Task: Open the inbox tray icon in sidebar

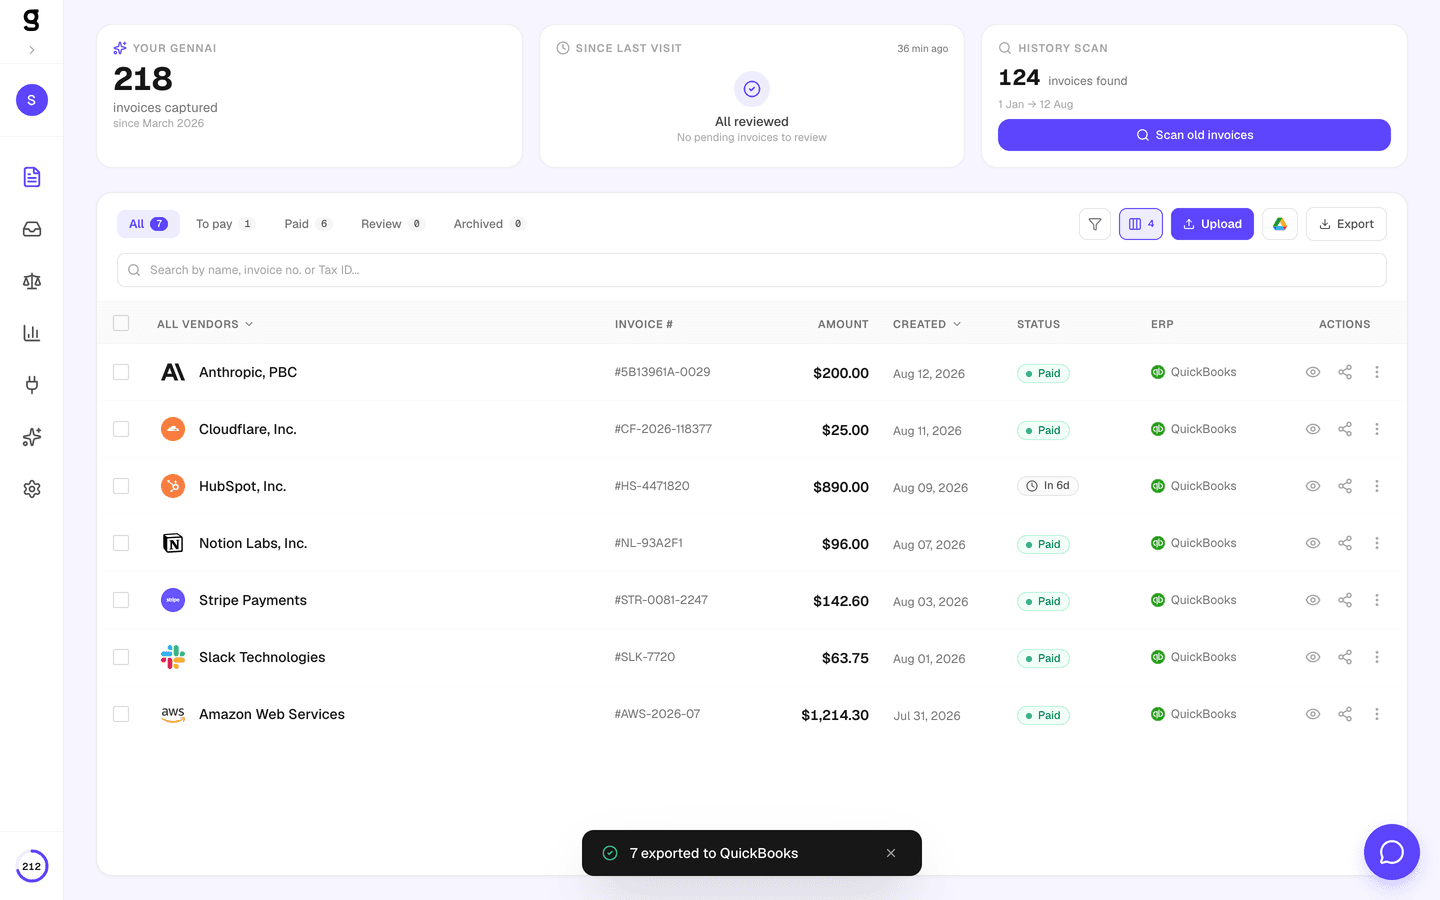Action: [32, 229]
